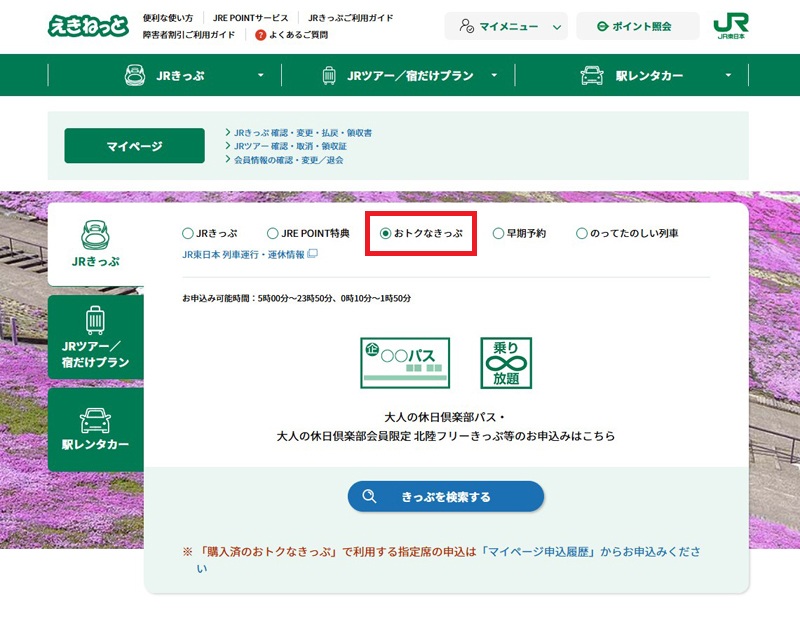Click the ○○パス ticket illustration

(405, 363)
